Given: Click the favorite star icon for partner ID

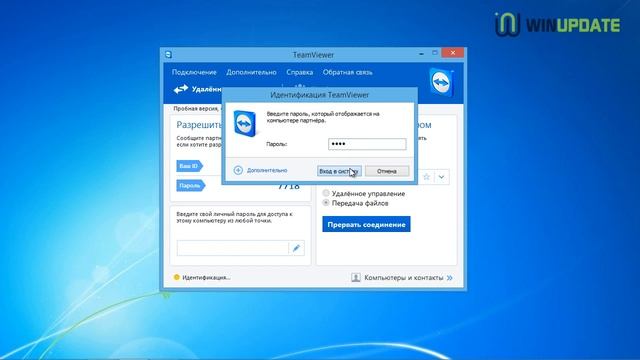Looking at the screenshot, I should 427,177.
